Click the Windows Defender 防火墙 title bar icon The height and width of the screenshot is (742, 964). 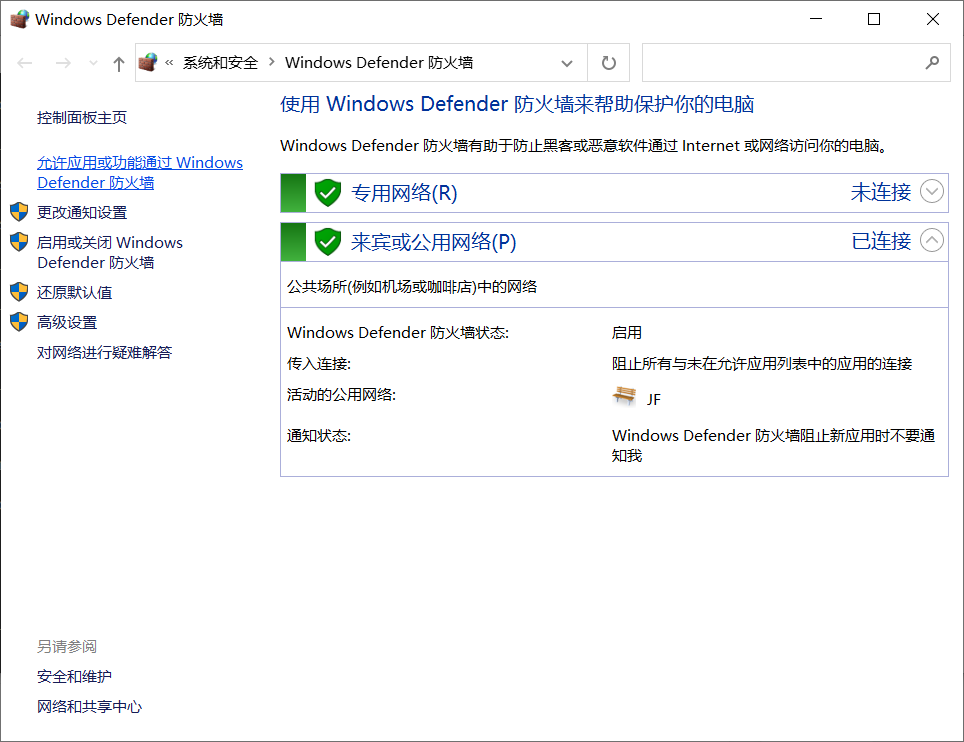(x=20, y=18)
